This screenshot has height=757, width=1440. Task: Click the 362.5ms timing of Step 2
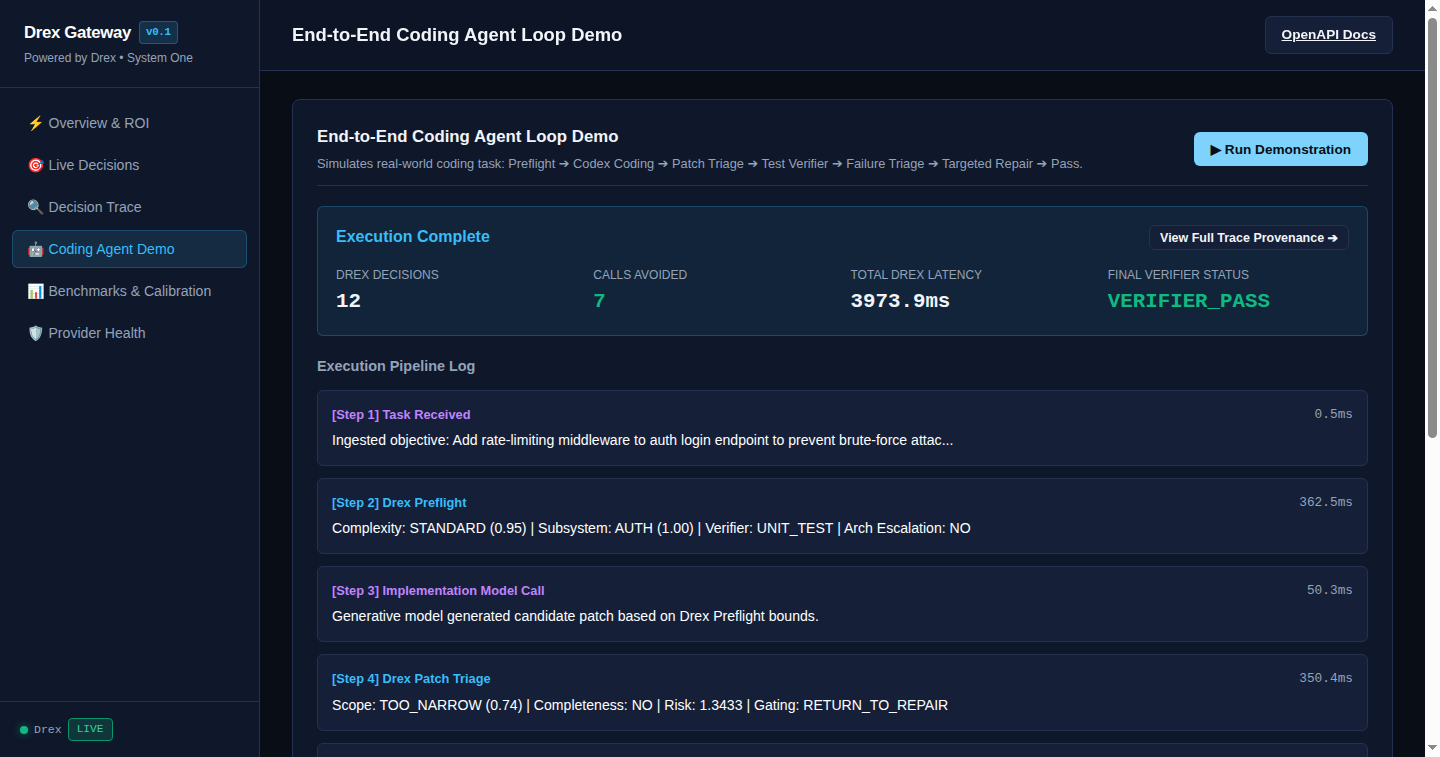[1326, 502]
